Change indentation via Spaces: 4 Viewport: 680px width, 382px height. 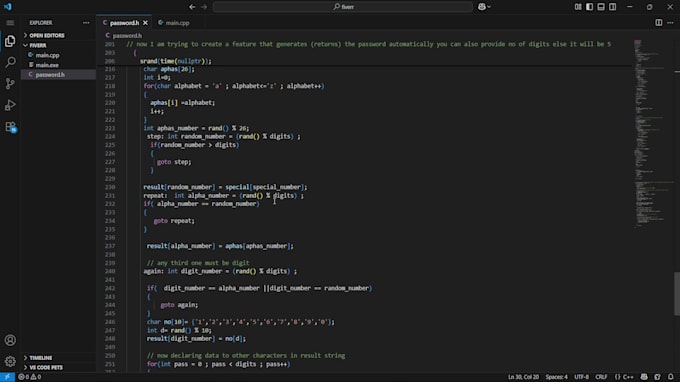tap(556, 377)
